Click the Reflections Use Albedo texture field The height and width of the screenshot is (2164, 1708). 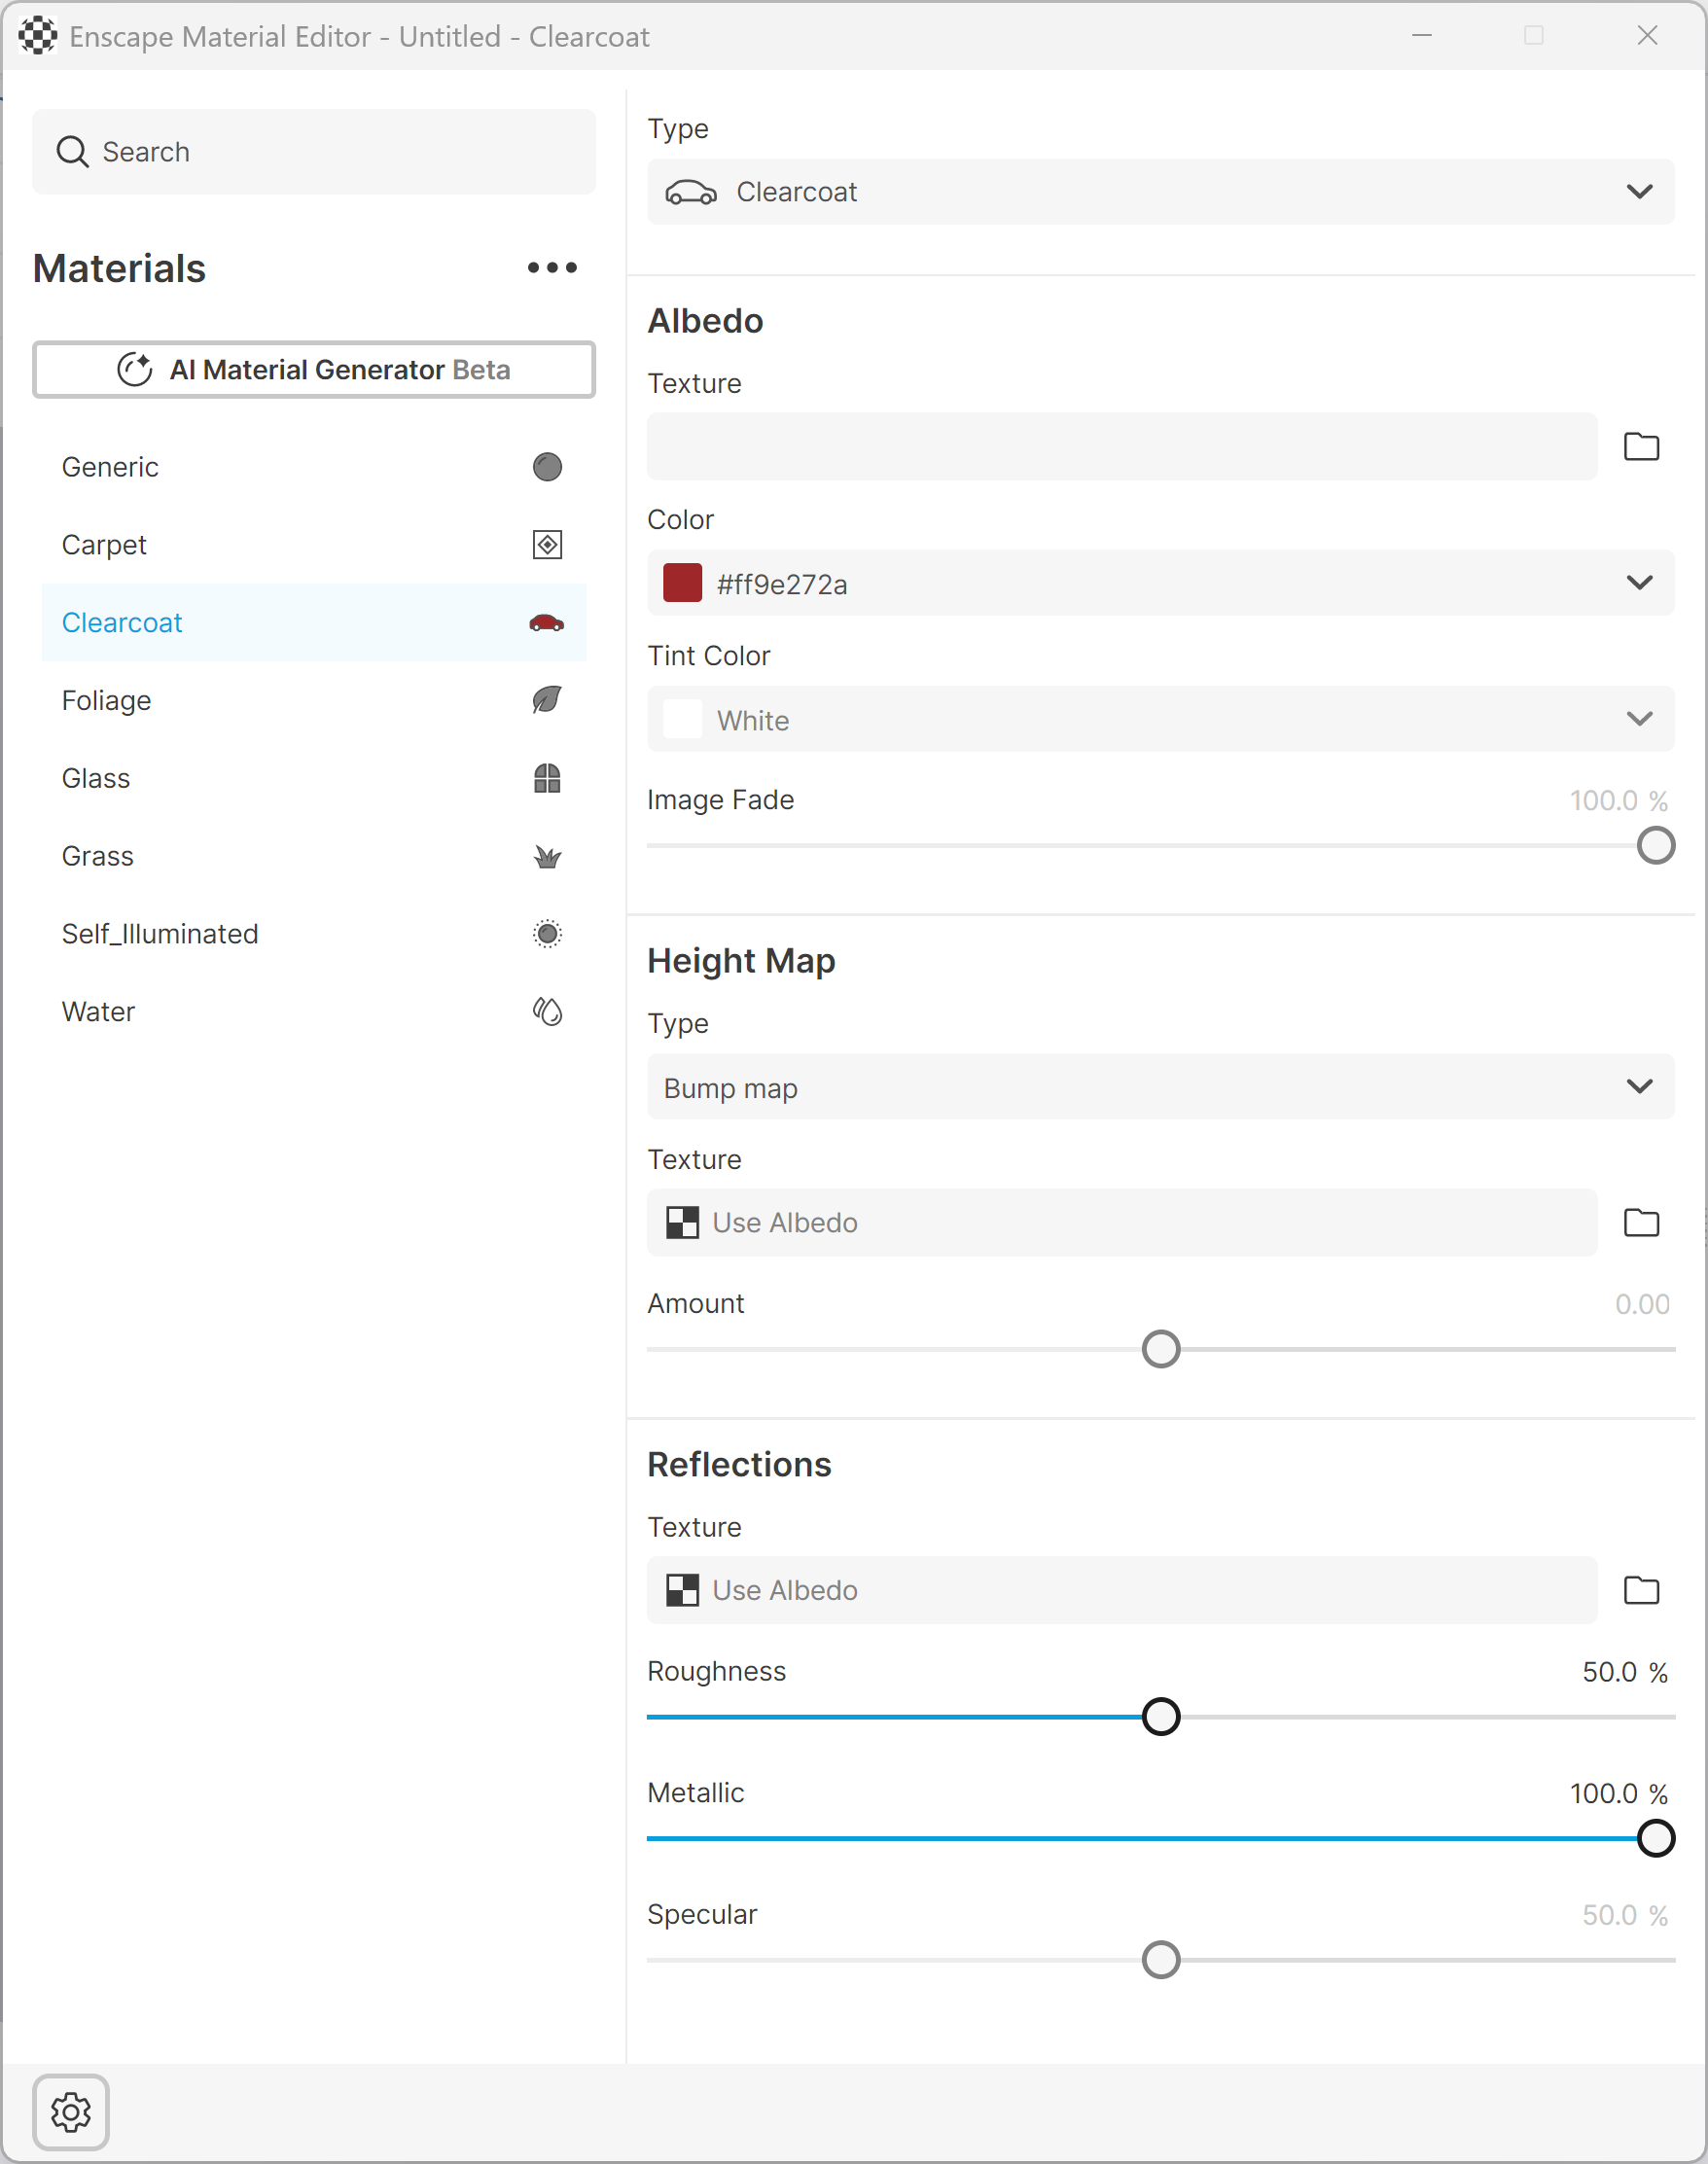tap(1122, 1590)
